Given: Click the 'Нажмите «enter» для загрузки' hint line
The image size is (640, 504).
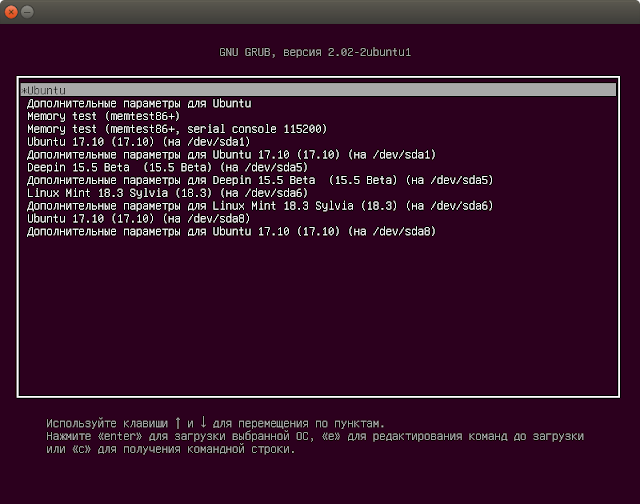Looking at the screenshot, I should click(315, 436).
